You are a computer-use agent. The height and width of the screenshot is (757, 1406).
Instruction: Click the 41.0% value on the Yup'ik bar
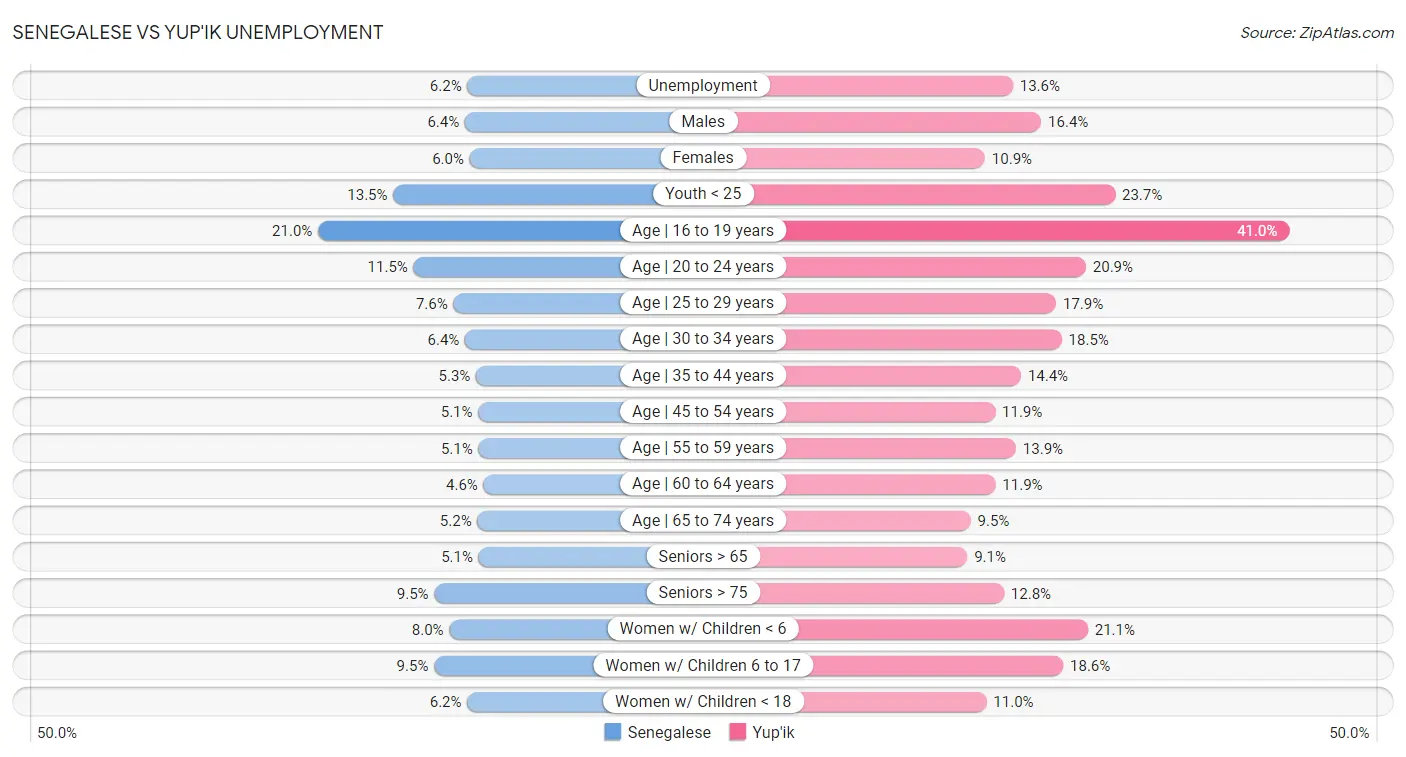[x=1256, y=231]
